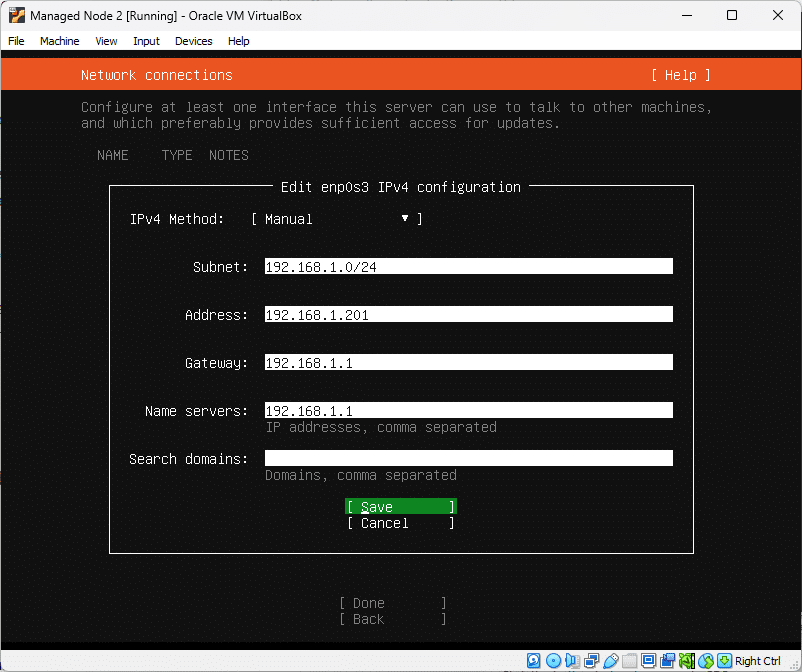Select the Name servers input field
The width and height of the screenshot is (802, 672).
[468, 411]
